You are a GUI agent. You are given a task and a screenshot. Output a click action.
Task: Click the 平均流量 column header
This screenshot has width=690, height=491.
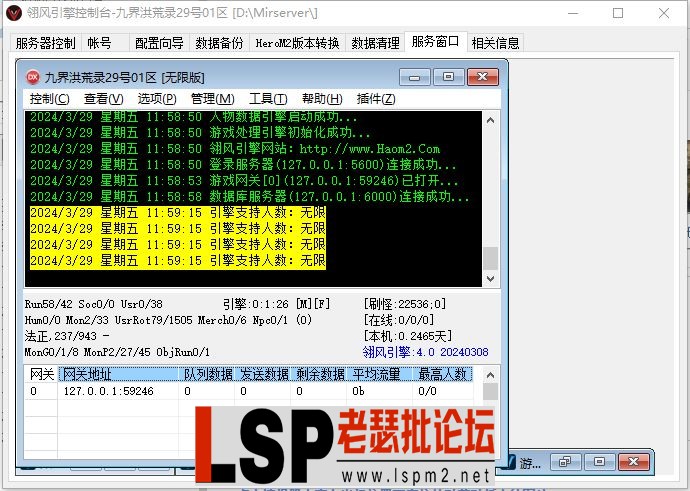coord(380,374)
